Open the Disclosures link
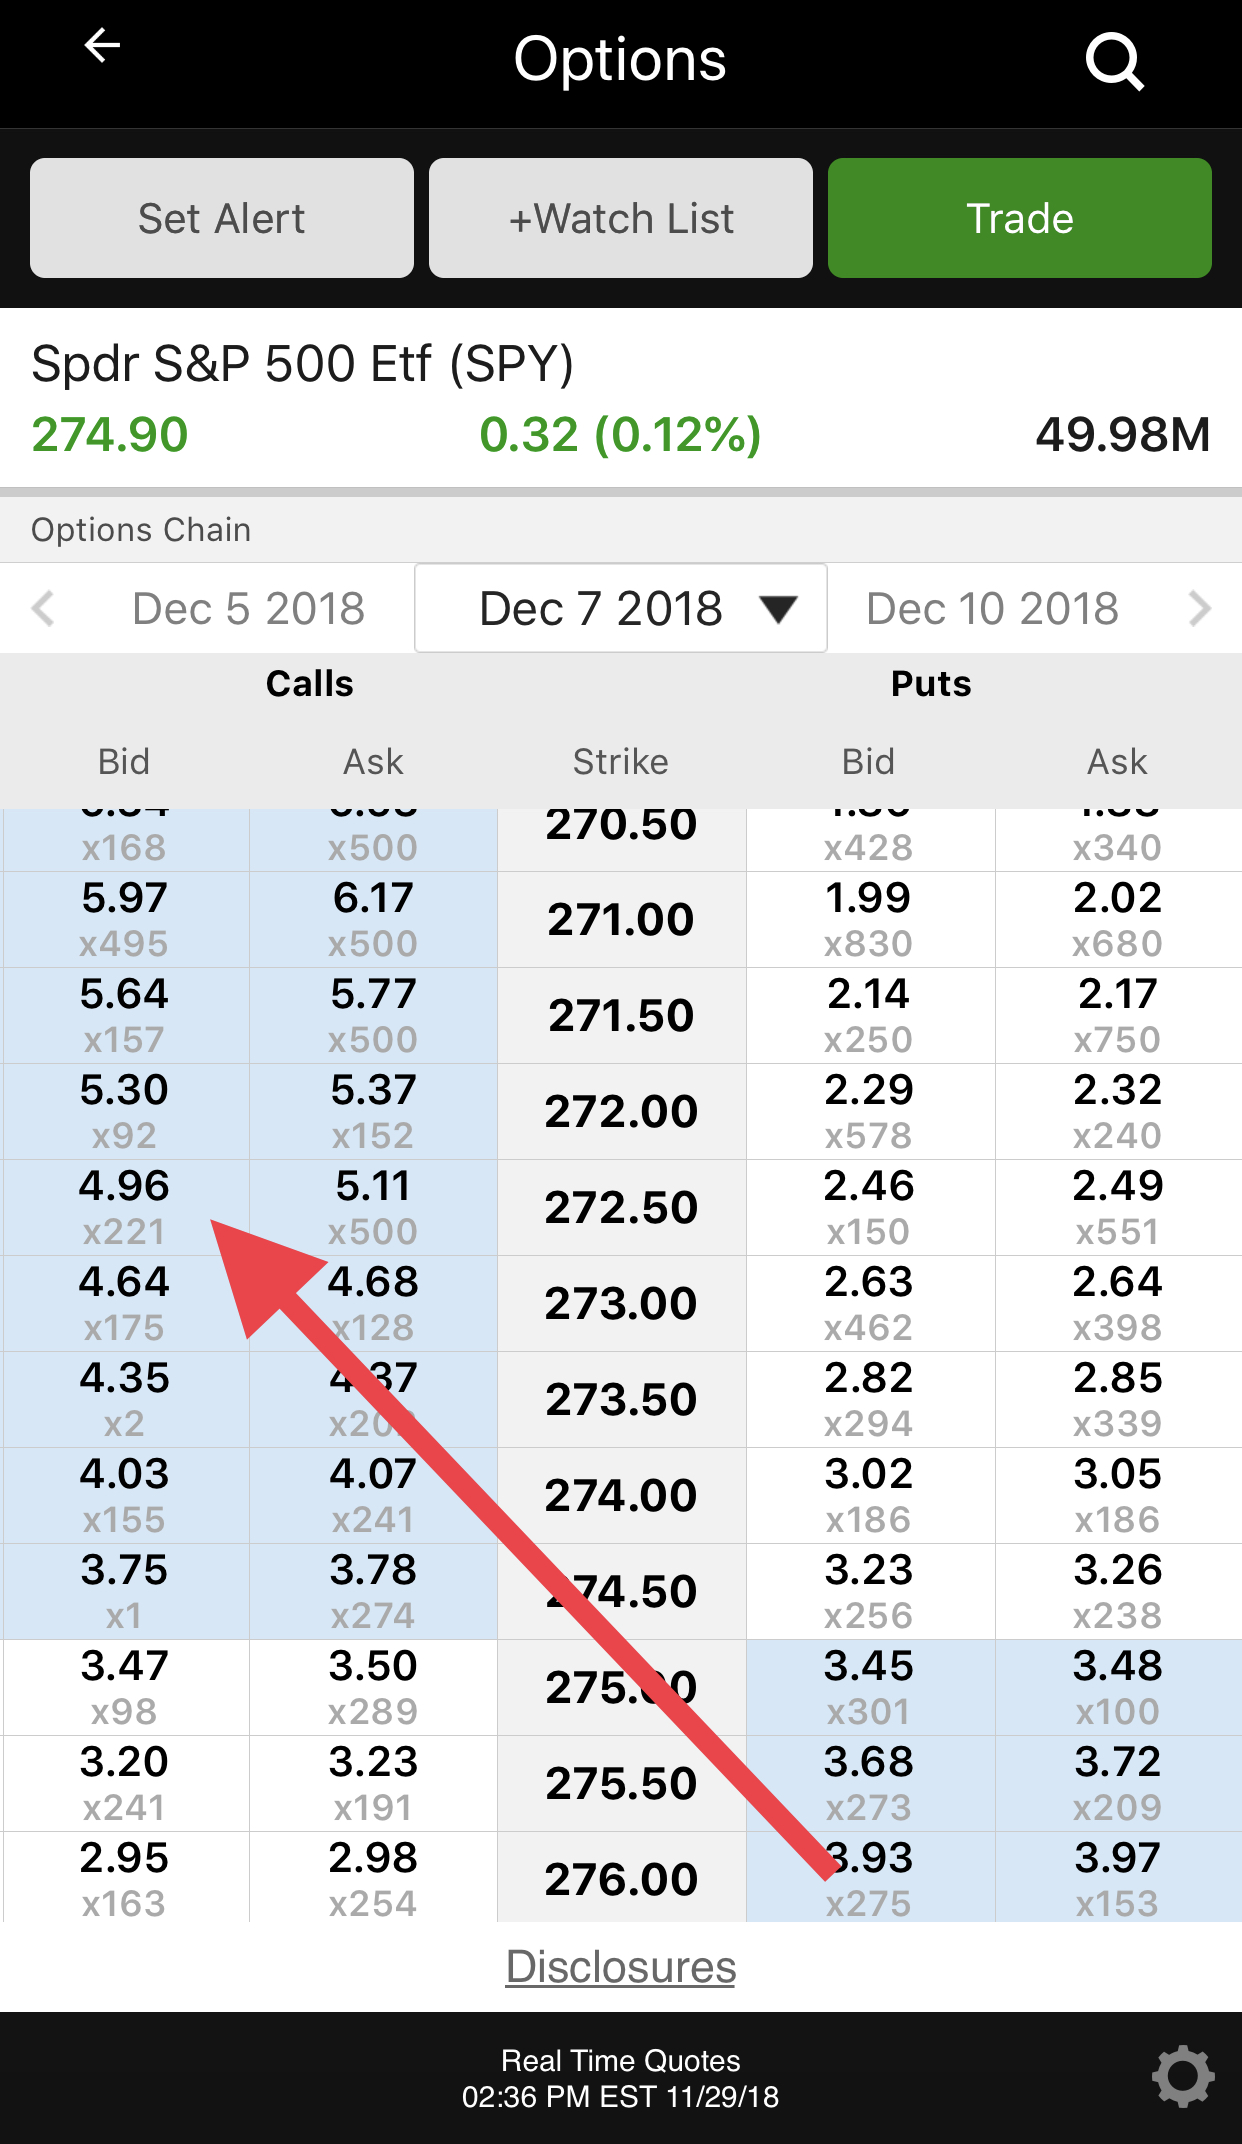Screen dimensions: 1242x2144 [620, 1966]
